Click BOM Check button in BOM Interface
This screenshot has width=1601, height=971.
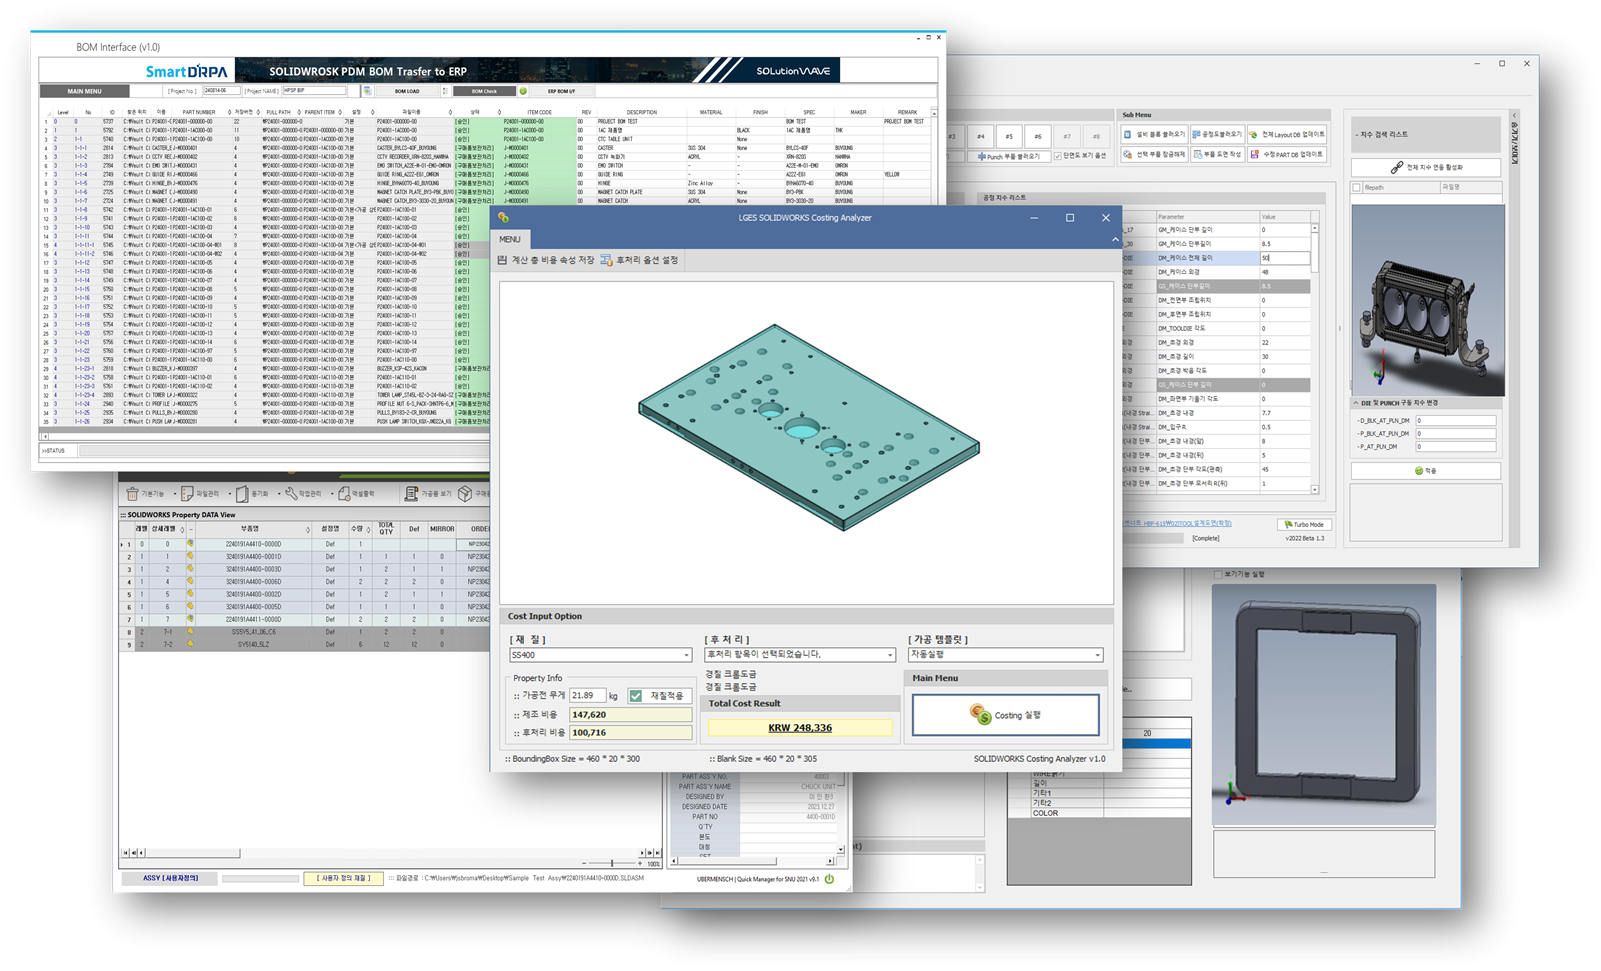coord(484,91)
